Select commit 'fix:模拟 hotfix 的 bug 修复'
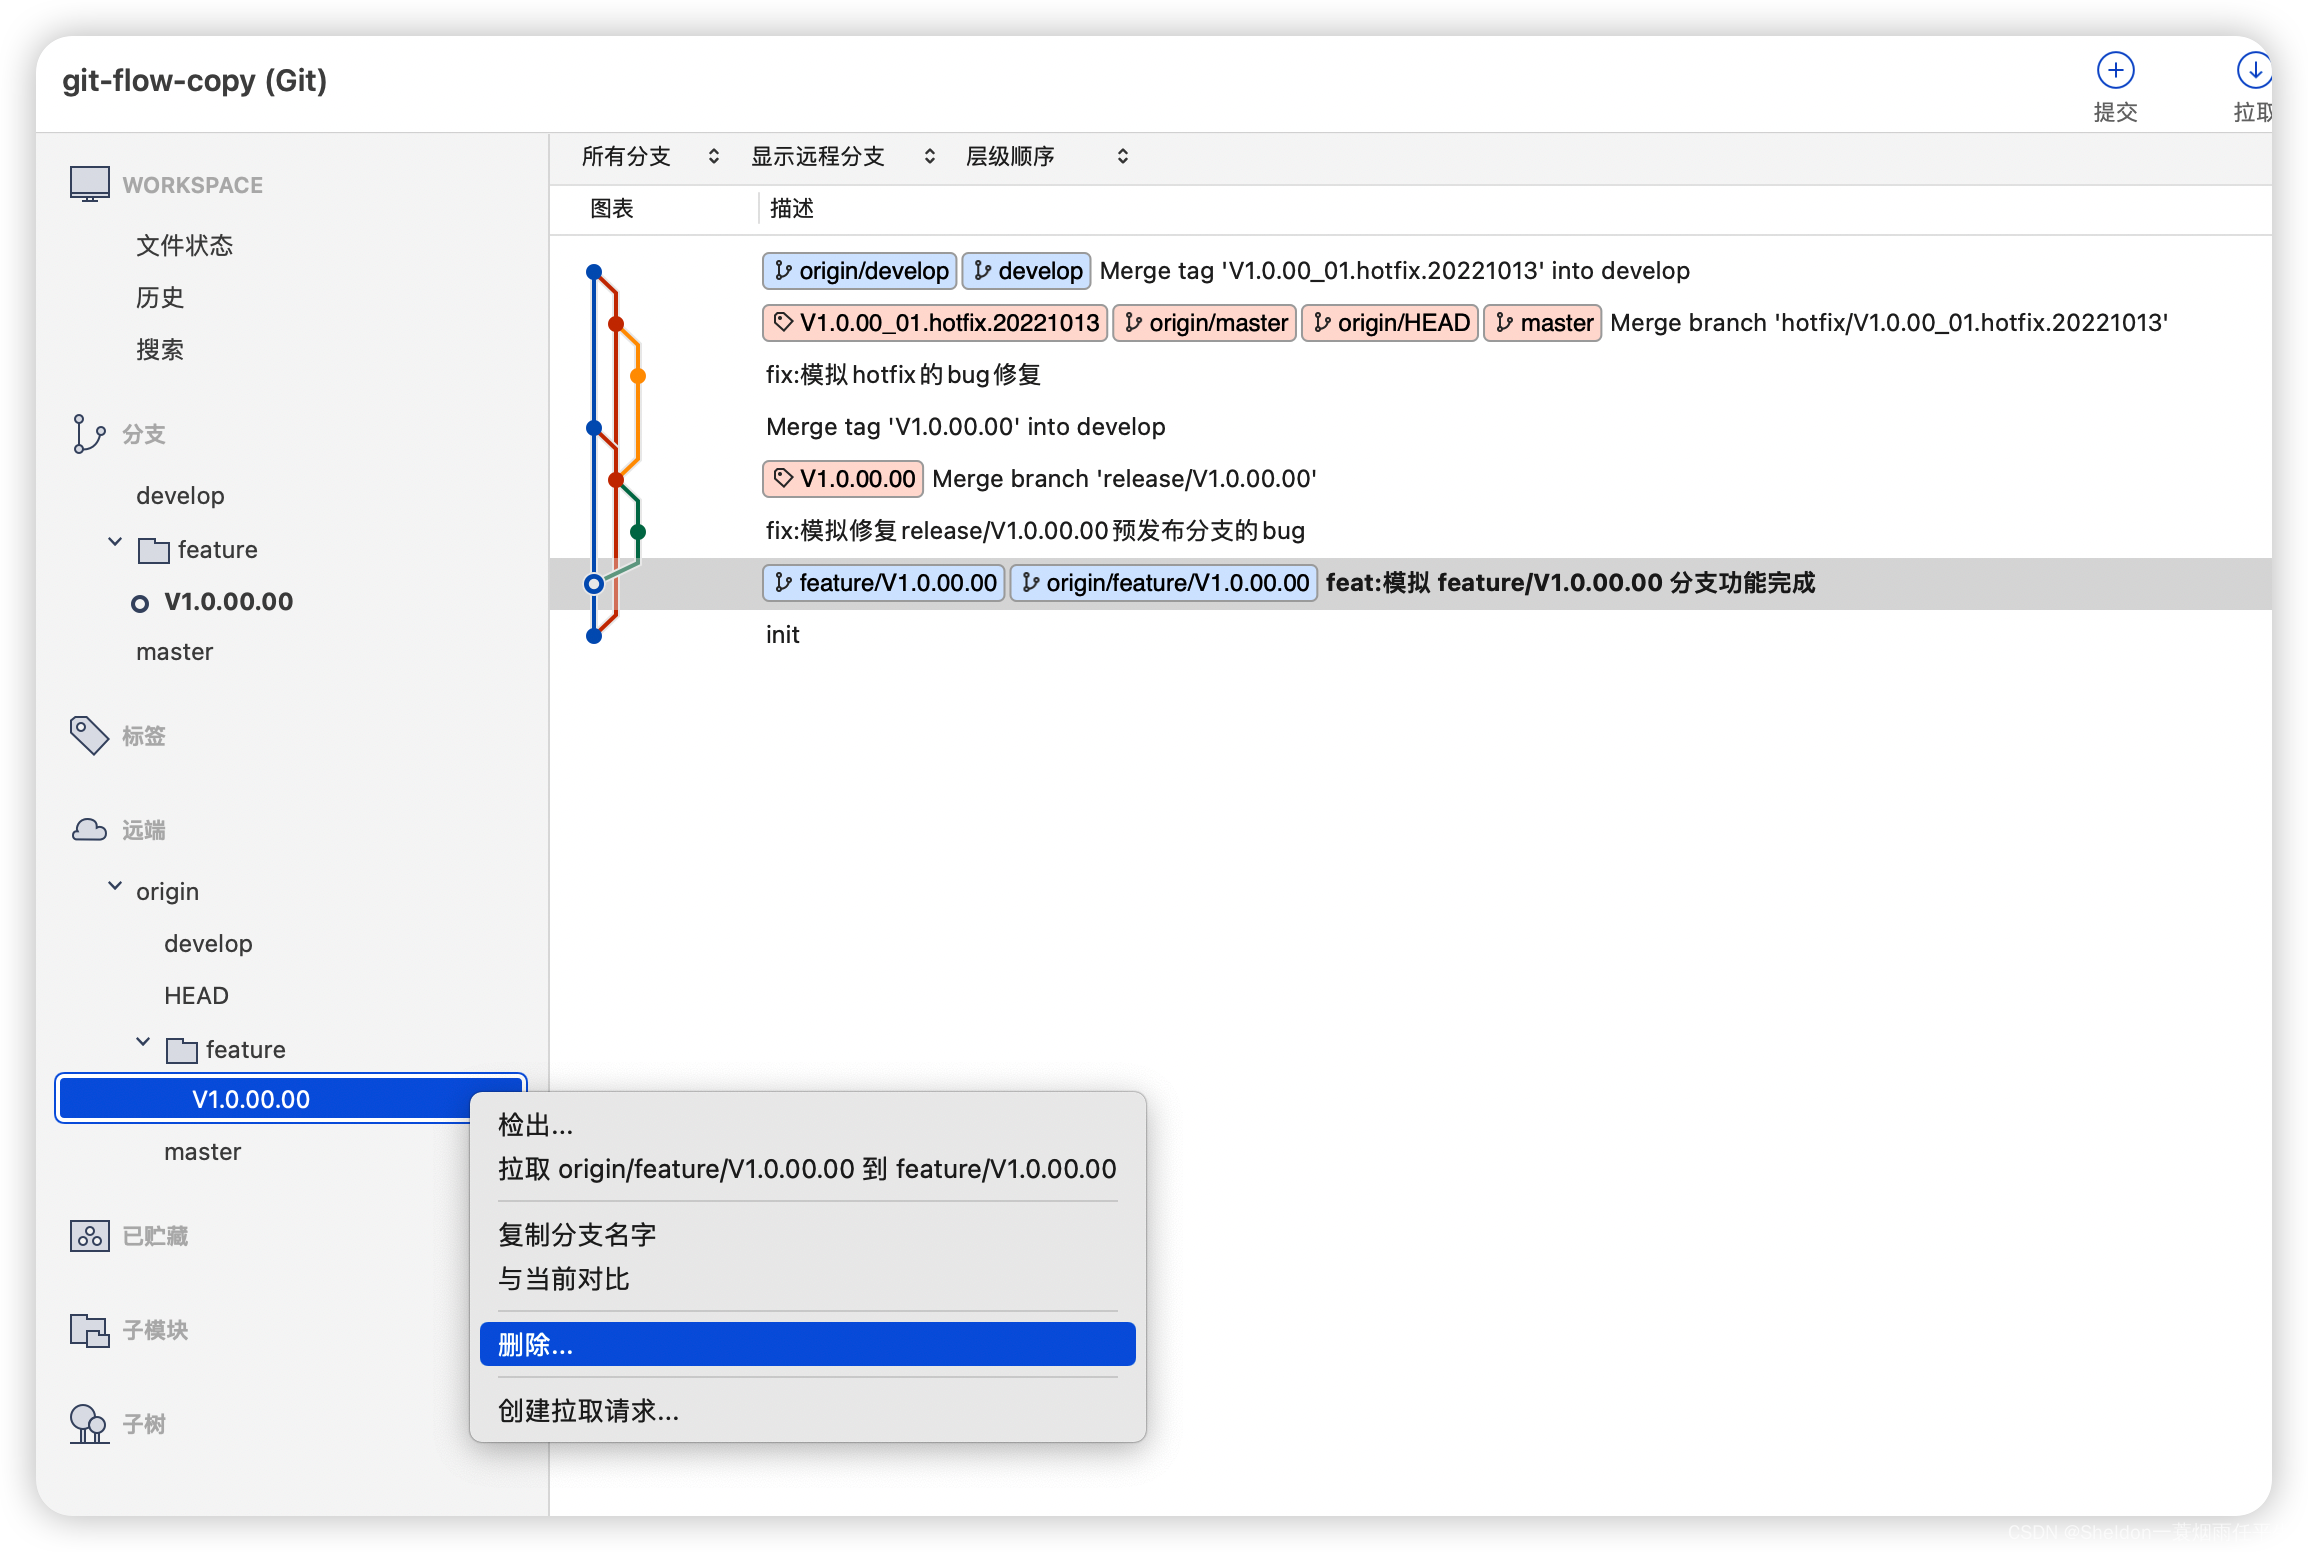 click(903, 375)
